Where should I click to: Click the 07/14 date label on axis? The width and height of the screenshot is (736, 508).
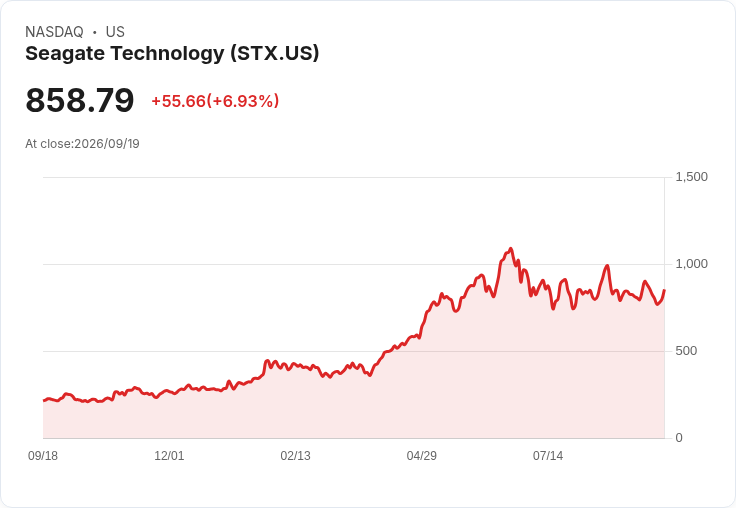pyautogui.click(x=548, y=456)
